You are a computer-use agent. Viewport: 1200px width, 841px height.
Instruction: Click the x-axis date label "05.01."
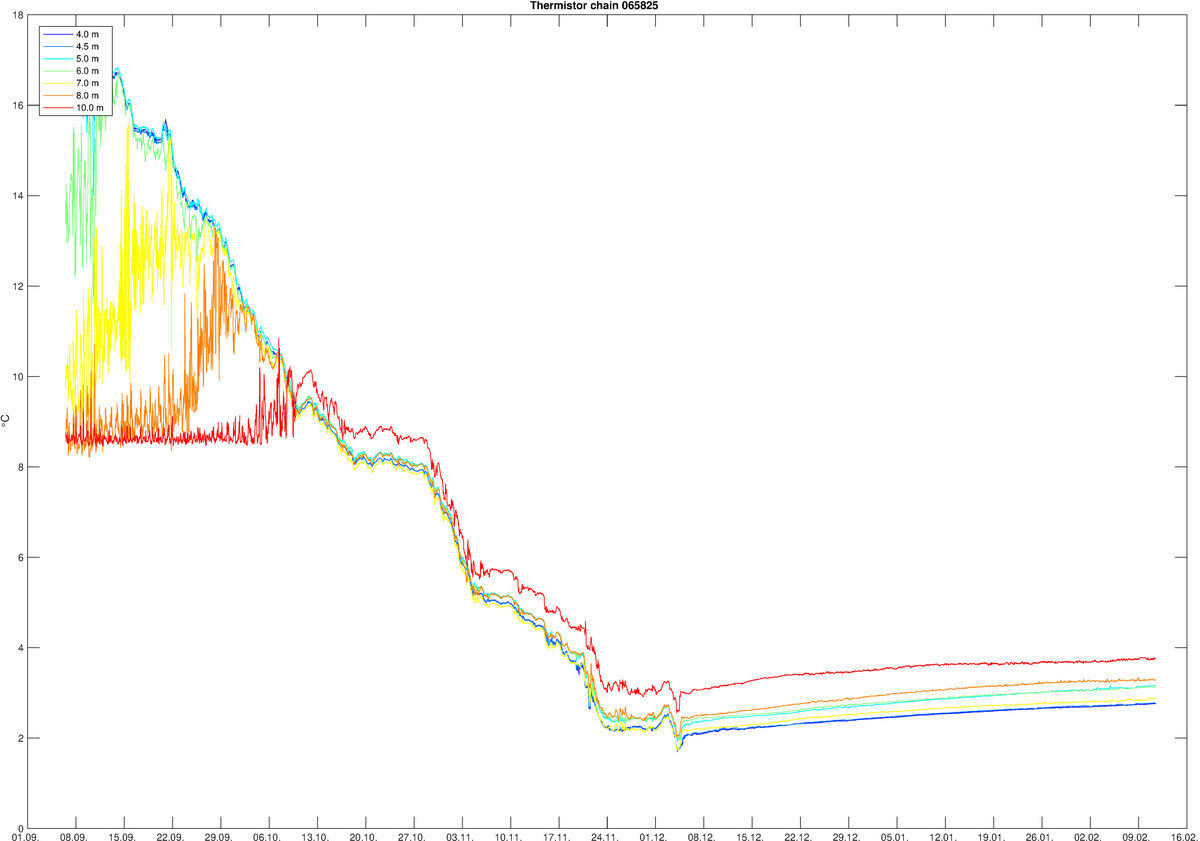pos(894,835)
